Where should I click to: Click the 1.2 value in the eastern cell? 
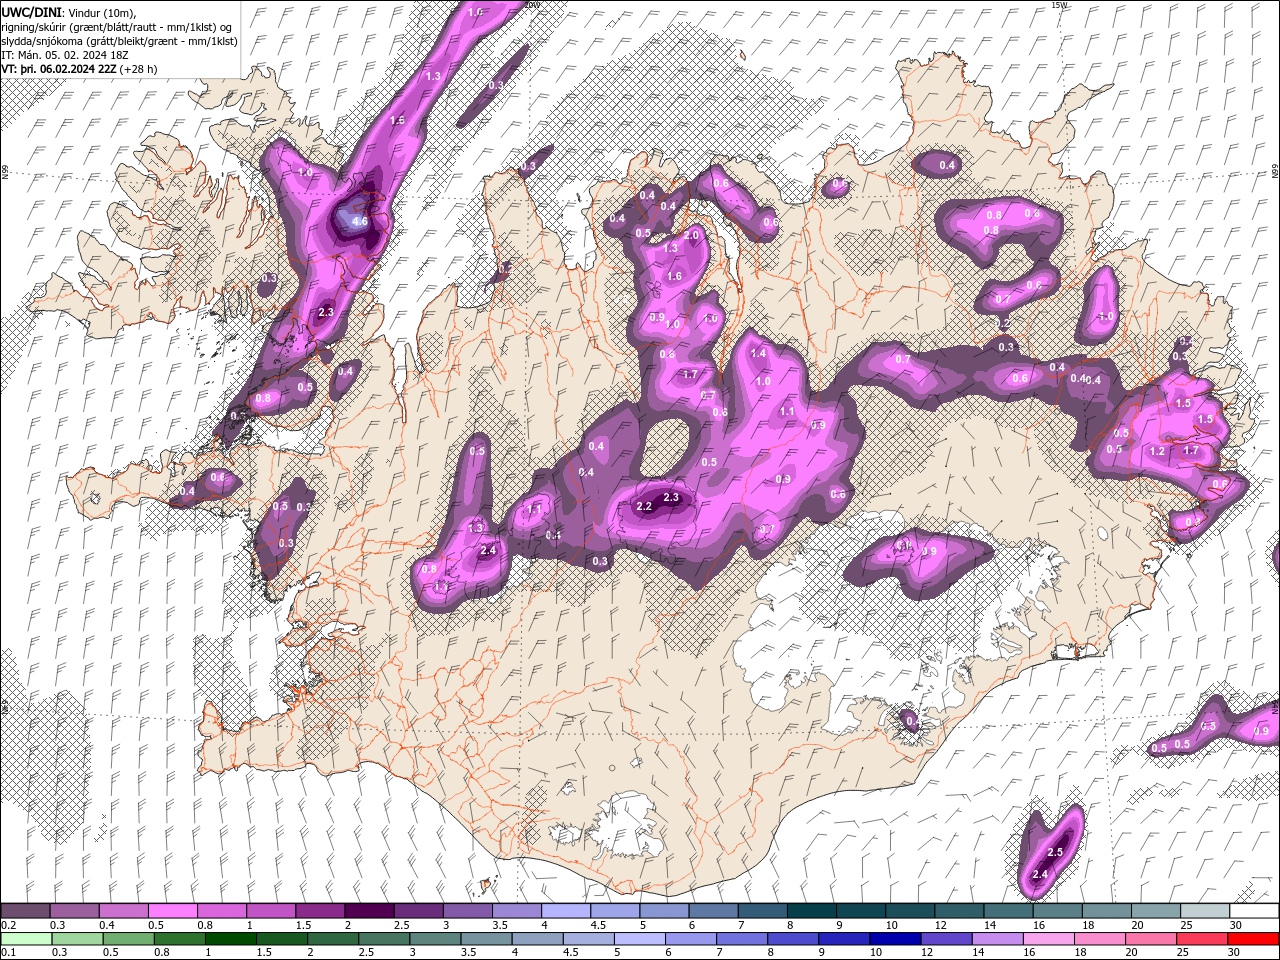coord(1158,452)
